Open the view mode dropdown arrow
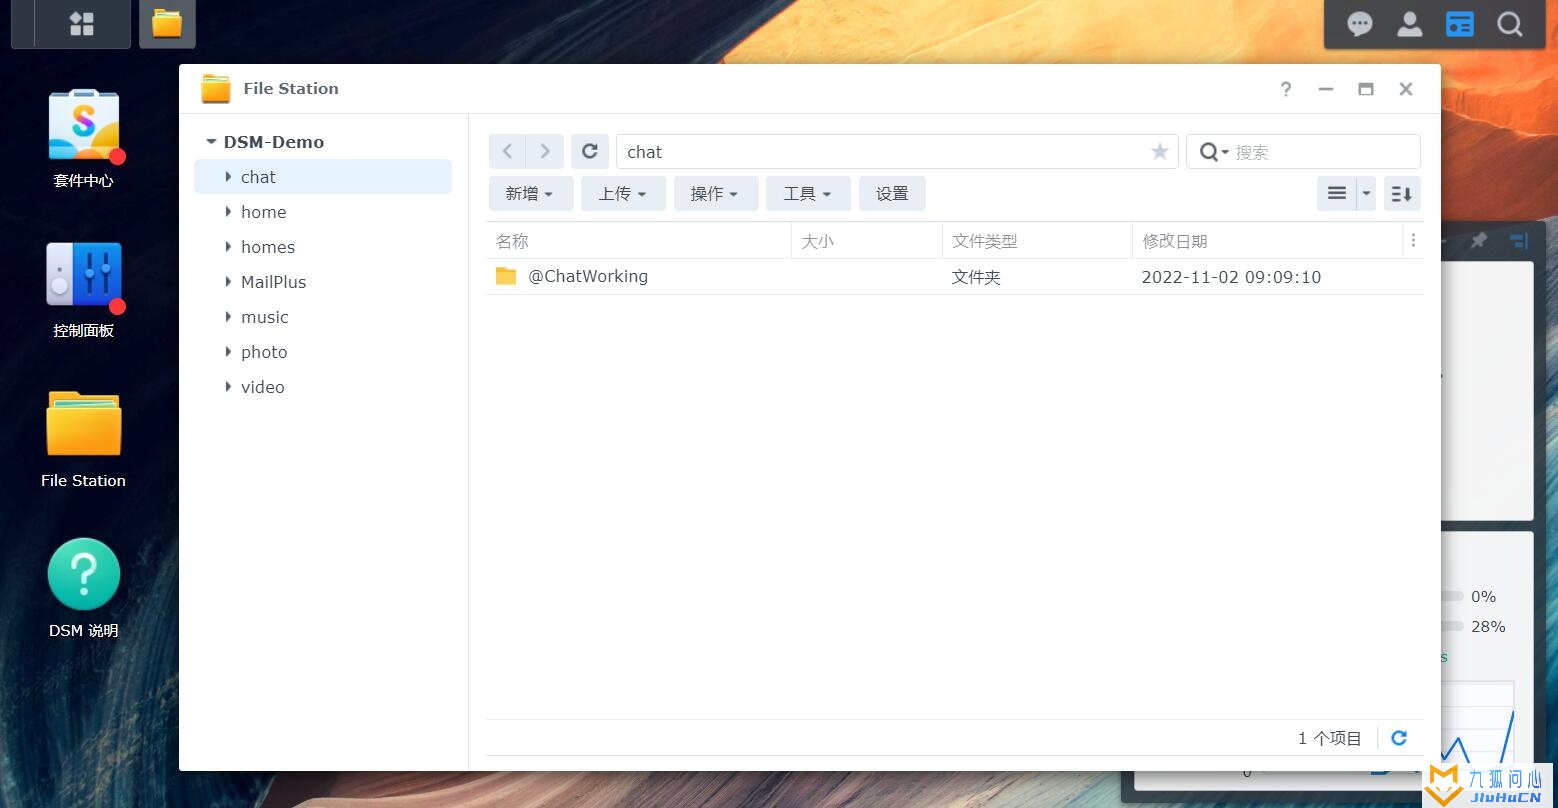Screen dimensions: 1558x808 tap(1367, 194)
